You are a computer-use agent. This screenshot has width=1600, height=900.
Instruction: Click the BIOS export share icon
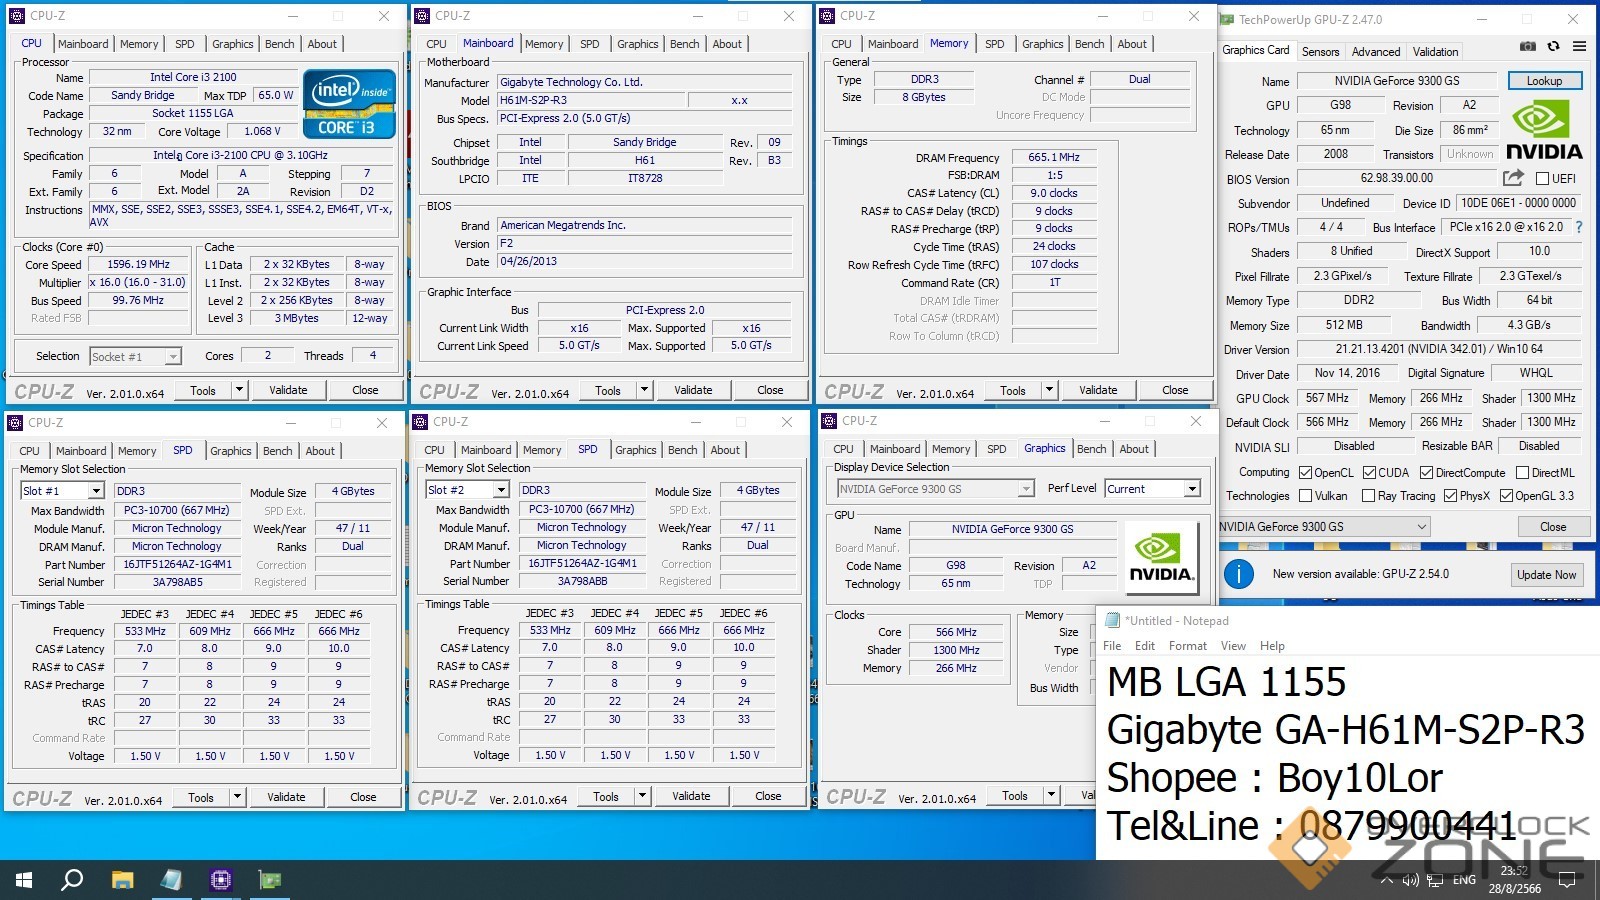coord(1513,178)
